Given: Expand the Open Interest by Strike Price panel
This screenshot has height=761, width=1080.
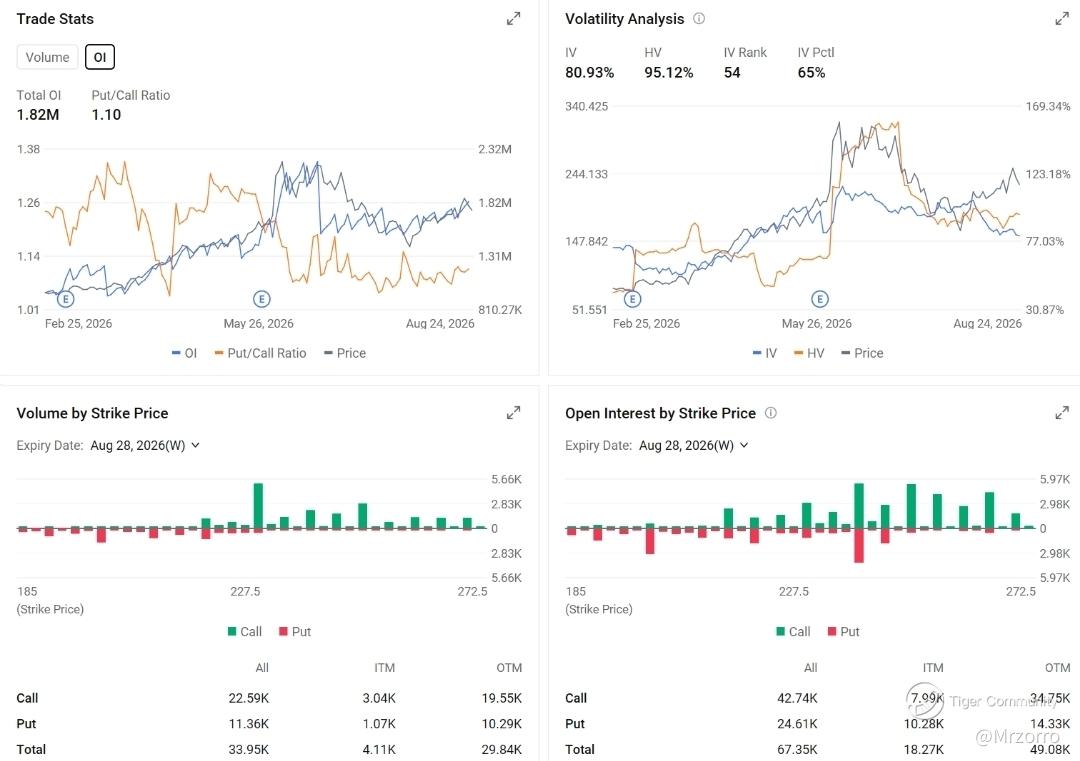Looking at the screenshot, I should click(x=1062, y=413).
